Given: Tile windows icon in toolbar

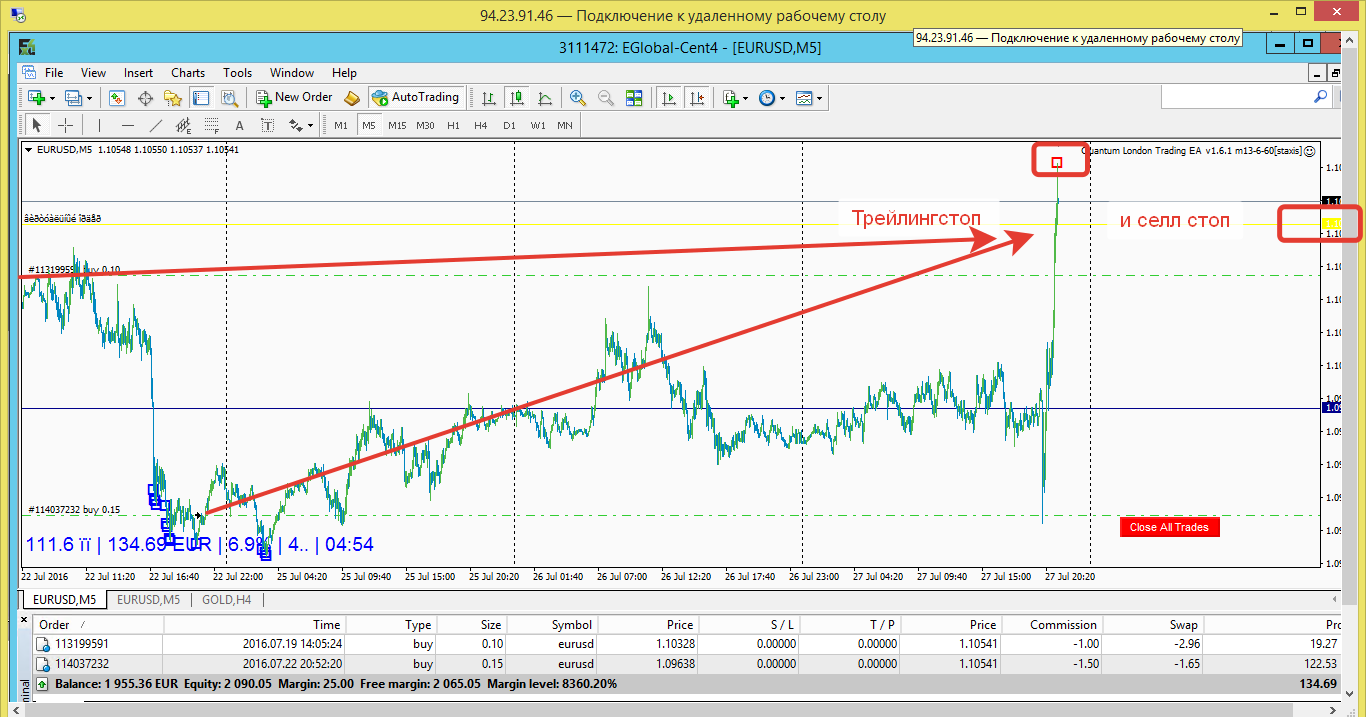Looking at the screenshot, I should click(x=634, y=98).
